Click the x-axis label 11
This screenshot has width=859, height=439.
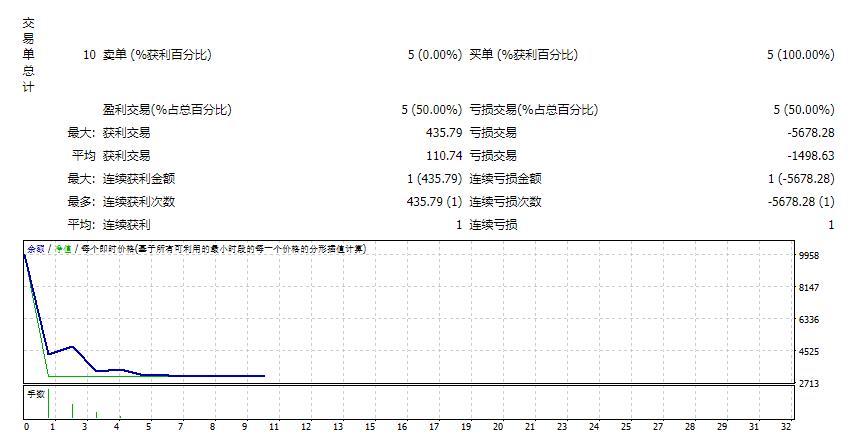tap(274, 427)
